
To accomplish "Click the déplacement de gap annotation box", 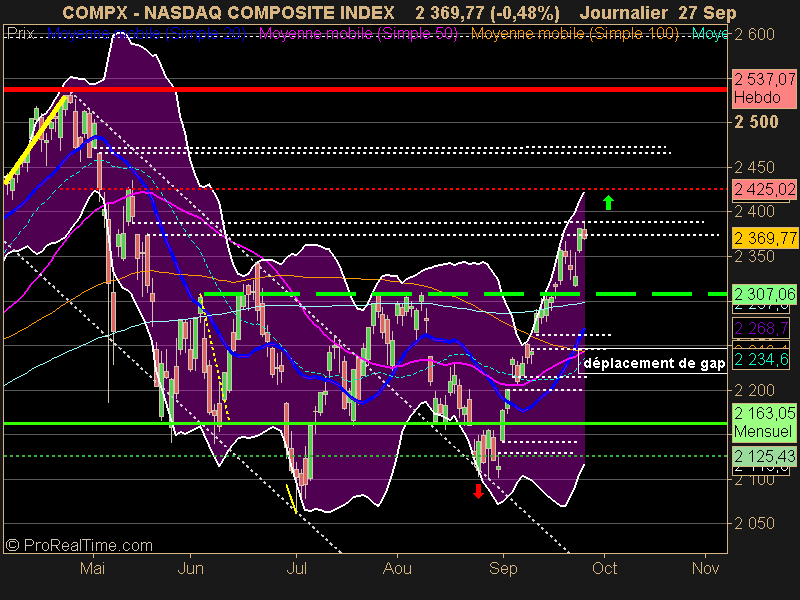I will 653,363.
